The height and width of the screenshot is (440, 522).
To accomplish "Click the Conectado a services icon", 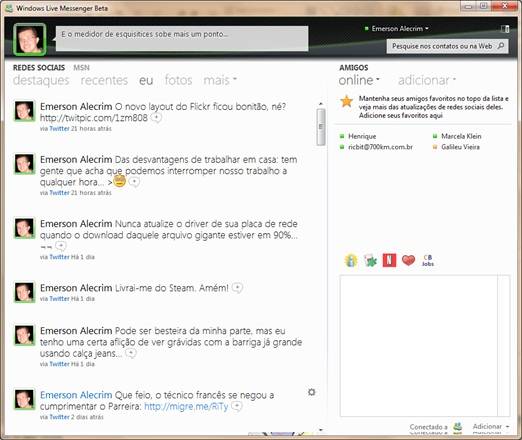I will [x=458, y=427].
